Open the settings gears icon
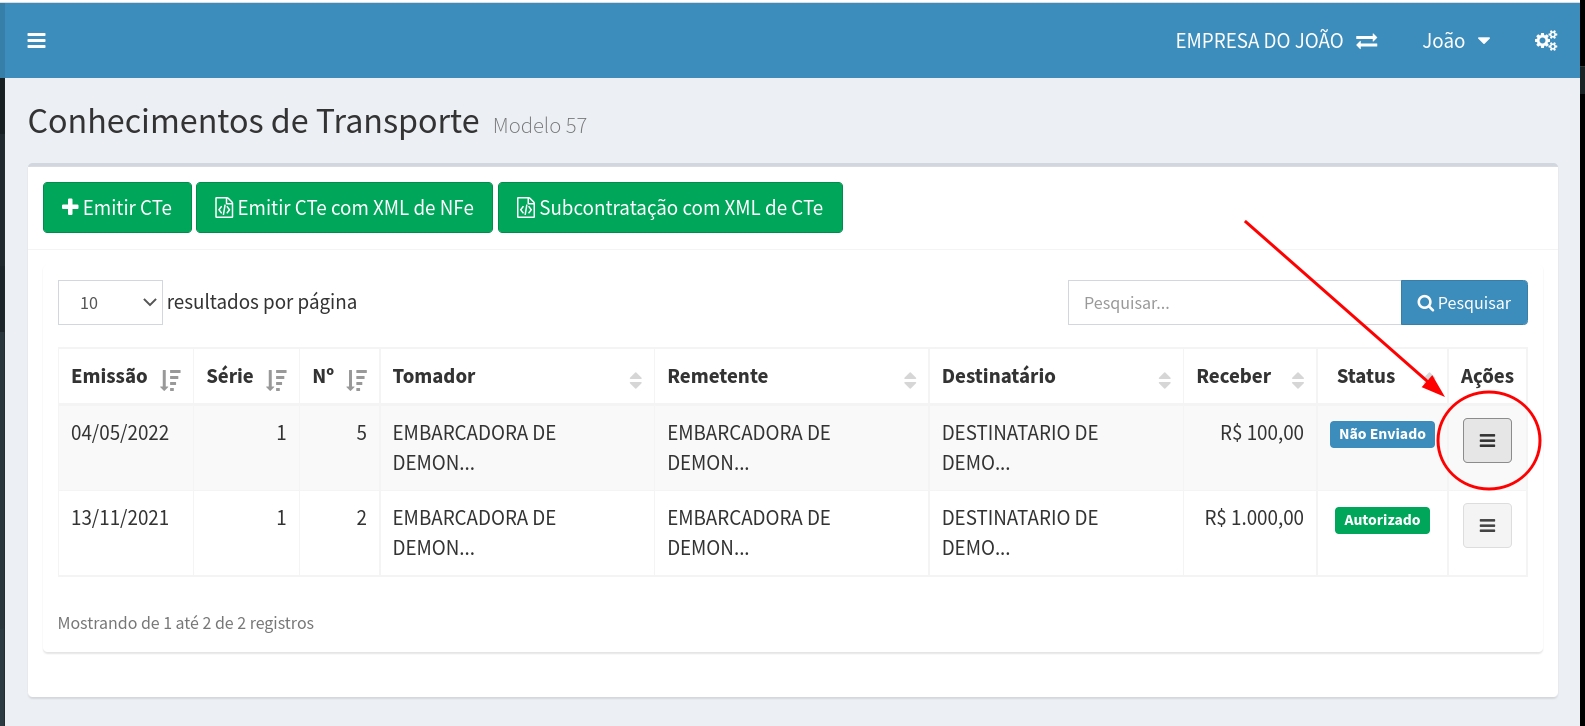Image resolution: width=1585 pixels, height=726 pixels. (x=1545, y=41)
